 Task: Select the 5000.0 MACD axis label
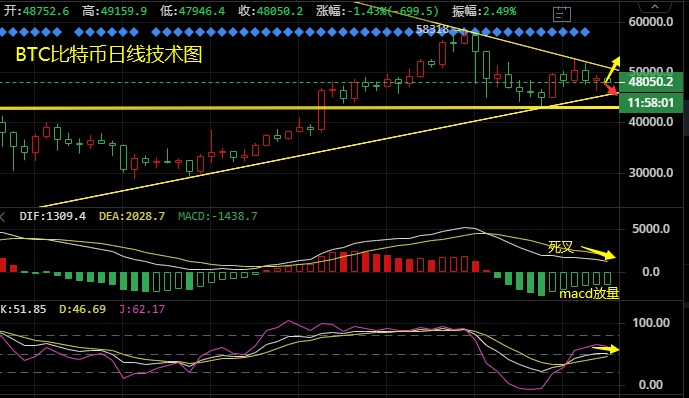click(x=651, y=229)
